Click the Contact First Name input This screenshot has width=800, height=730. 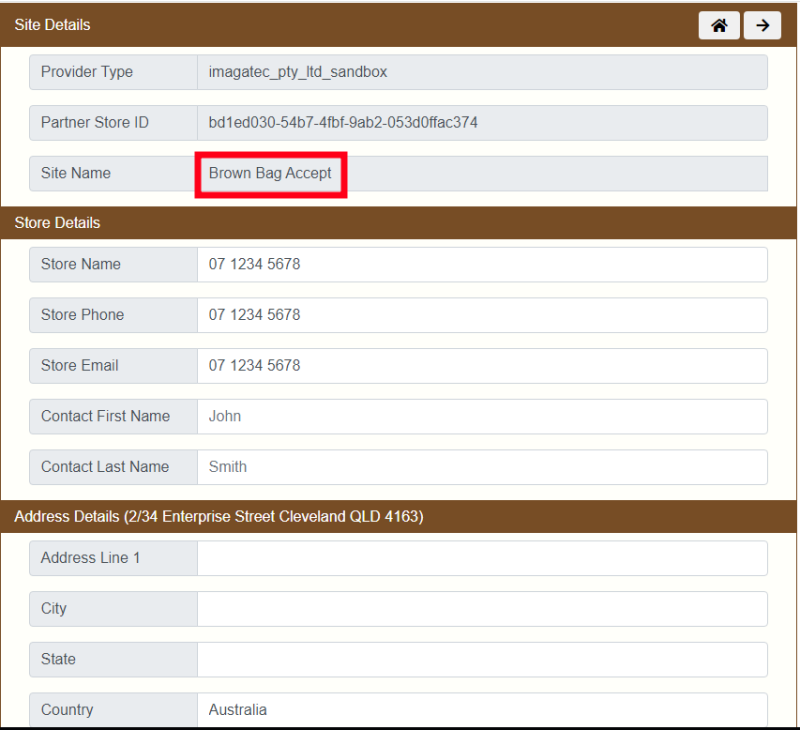pos(482,416)
